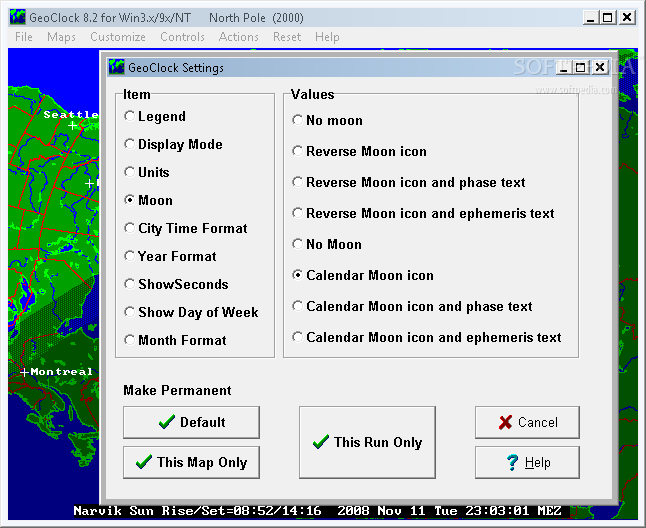Open the Actions menu
The height and width of the screenshot is (528, 646).
tap(239, 37)
